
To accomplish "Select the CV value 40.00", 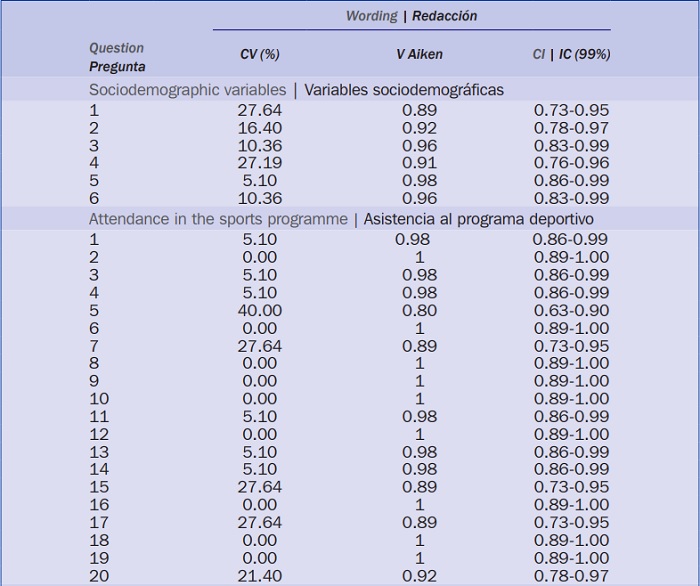I will coord(262,311).
